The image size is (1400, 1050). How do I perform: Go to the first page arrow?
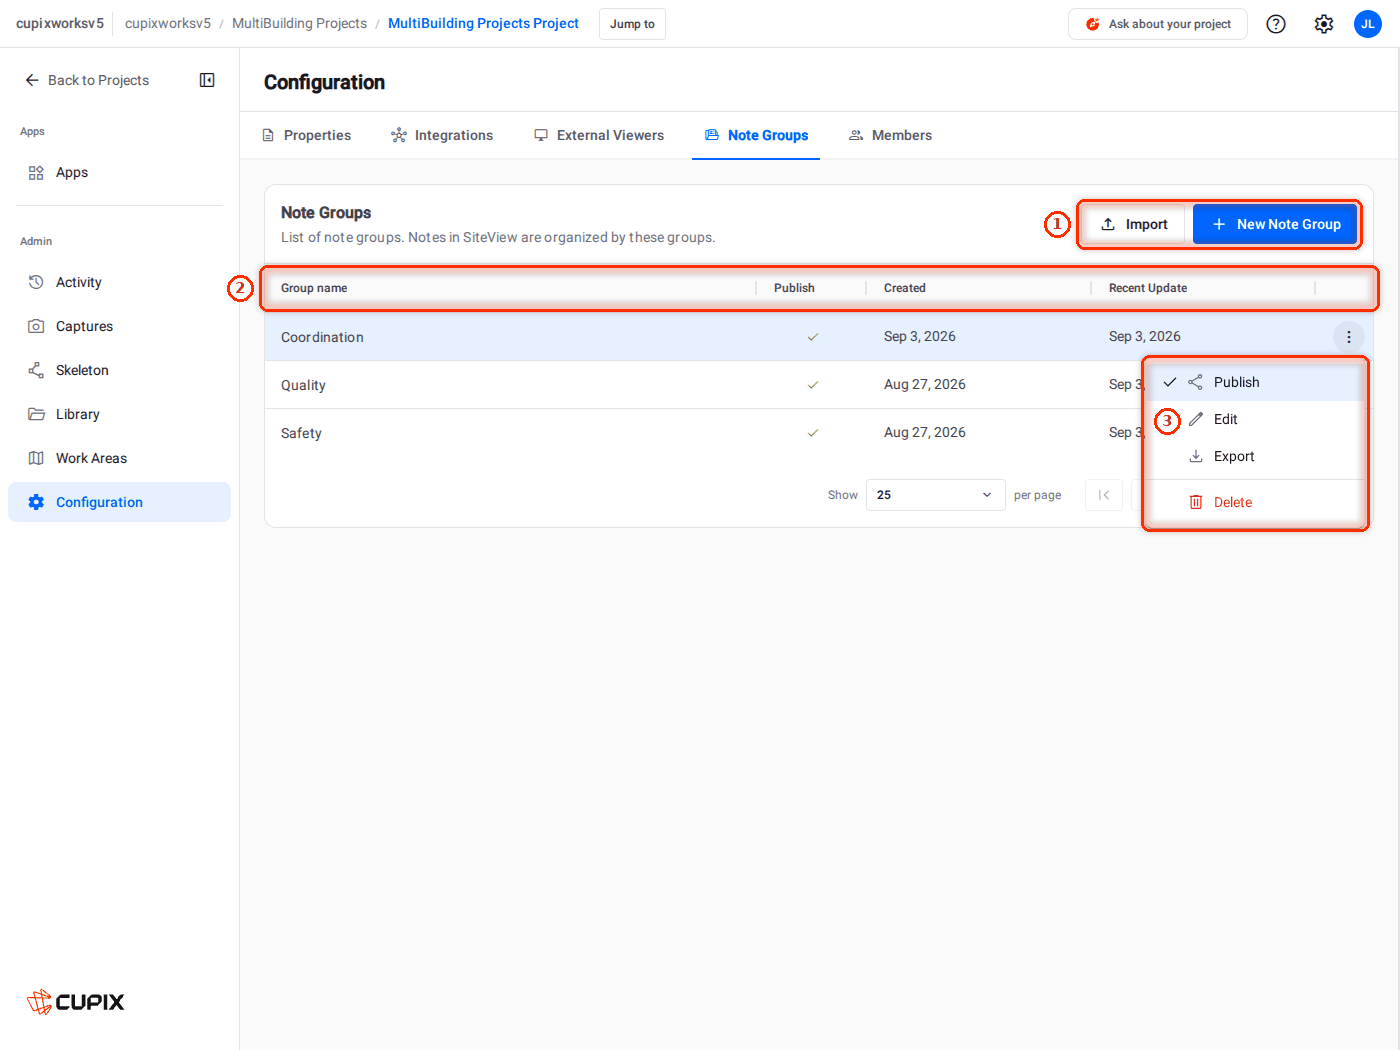[x=1104, y=495]
